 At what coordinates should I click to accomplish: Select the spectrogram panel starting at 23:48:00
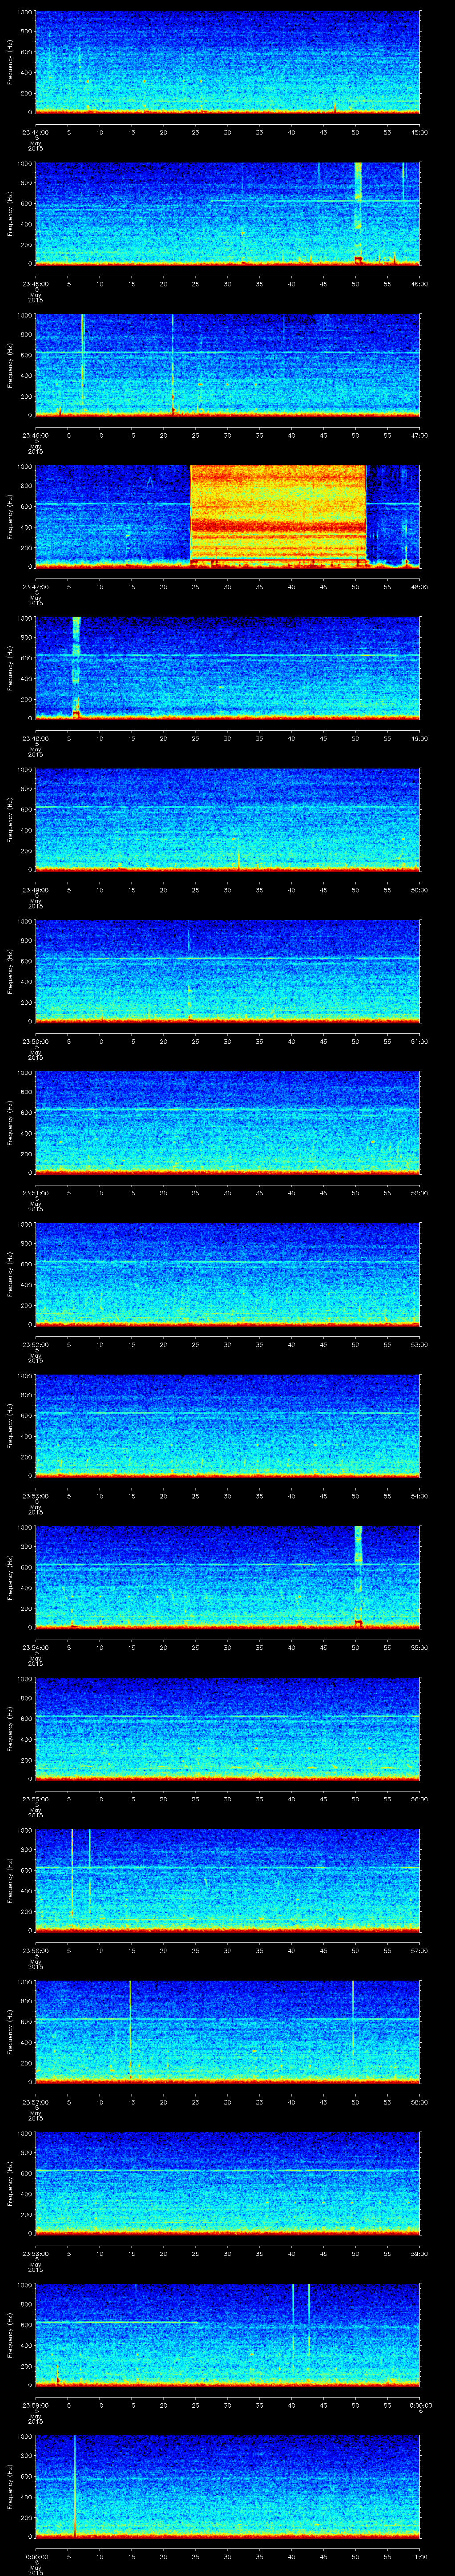(227, 668)
